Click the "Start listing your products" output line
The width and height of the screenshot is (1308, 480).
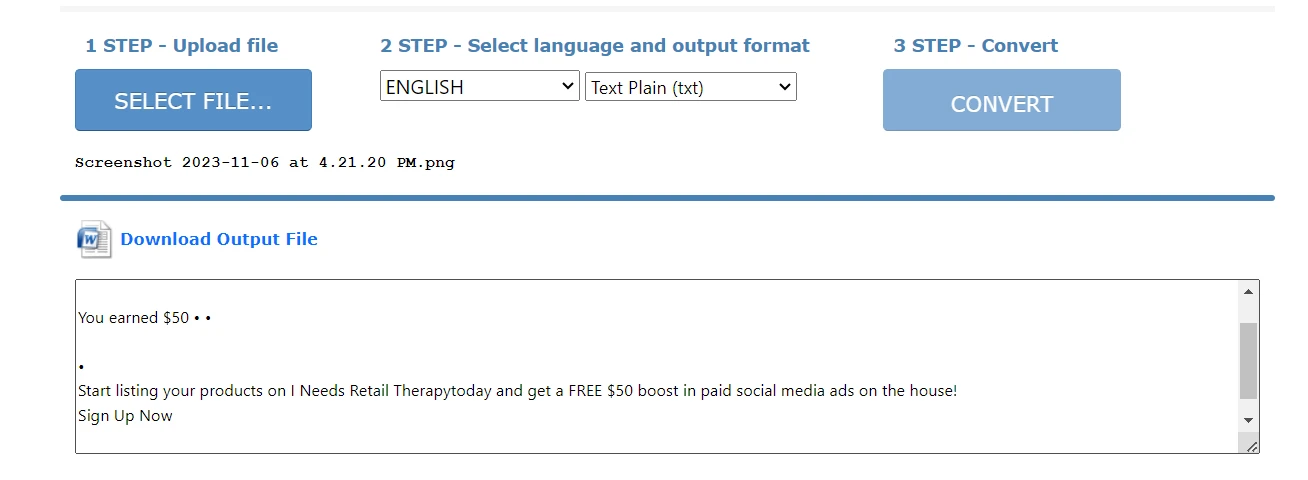tap(517, 391)
